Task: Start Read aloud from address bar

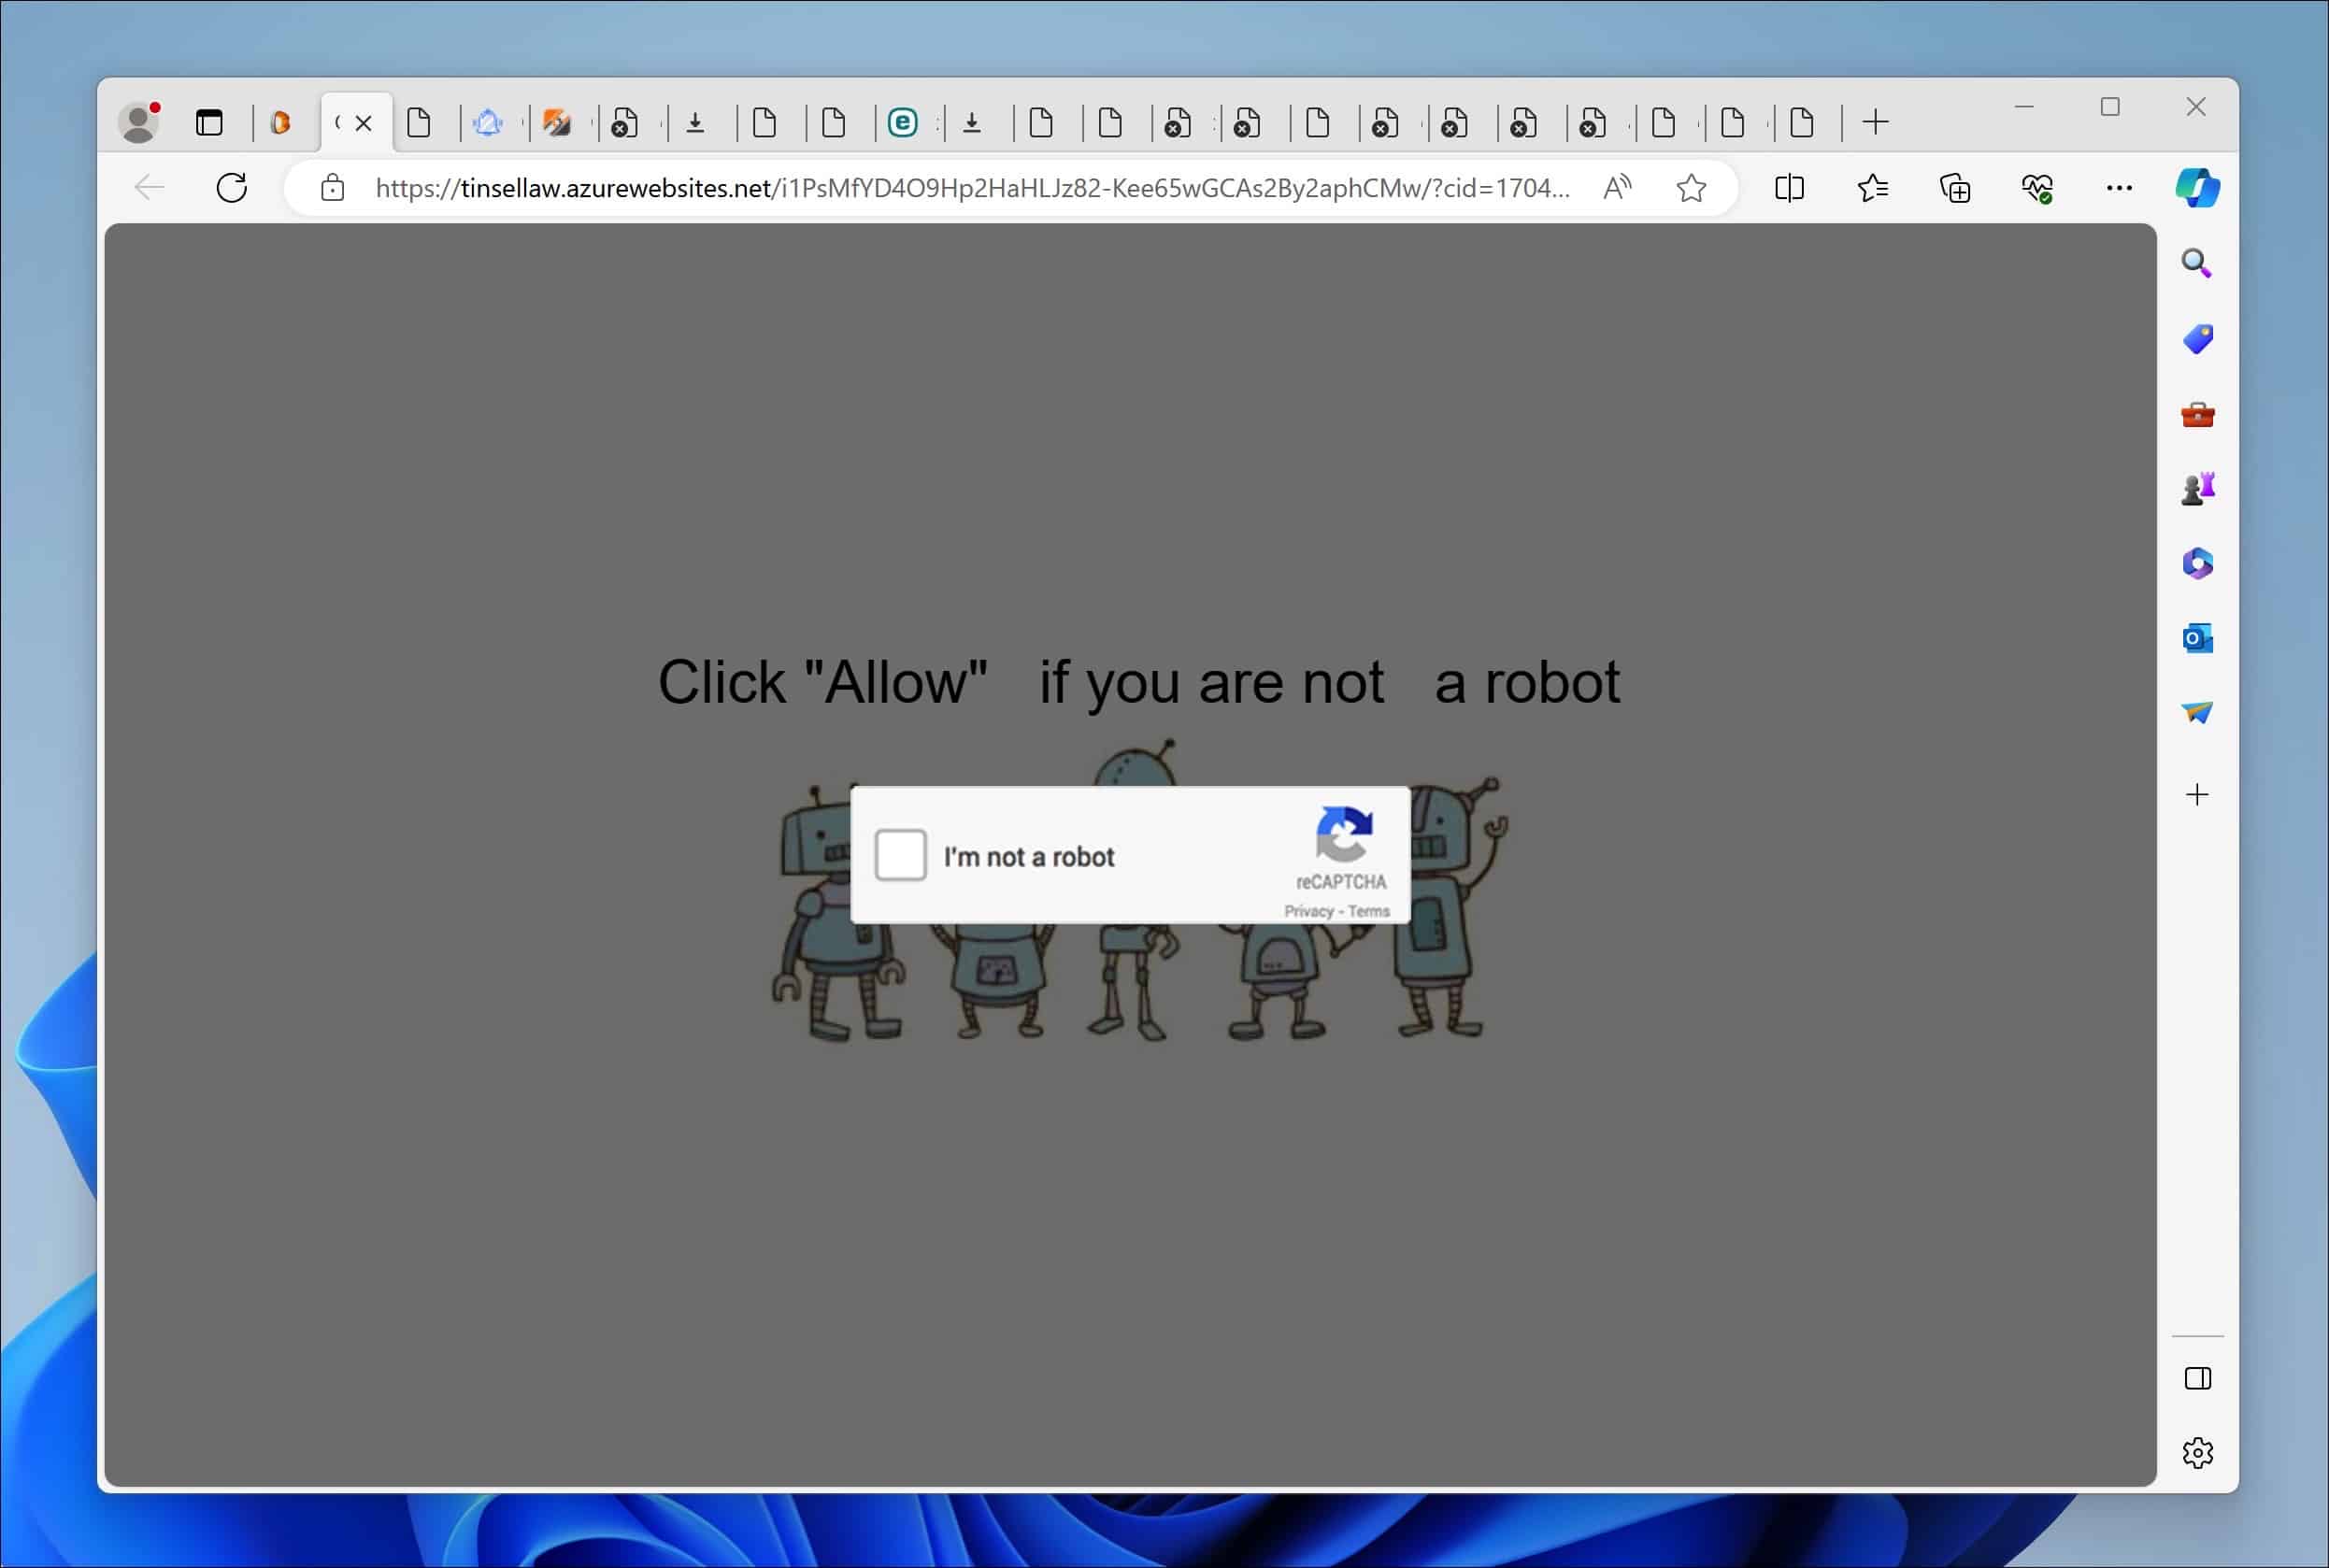Action: (x=1617, y=187)
